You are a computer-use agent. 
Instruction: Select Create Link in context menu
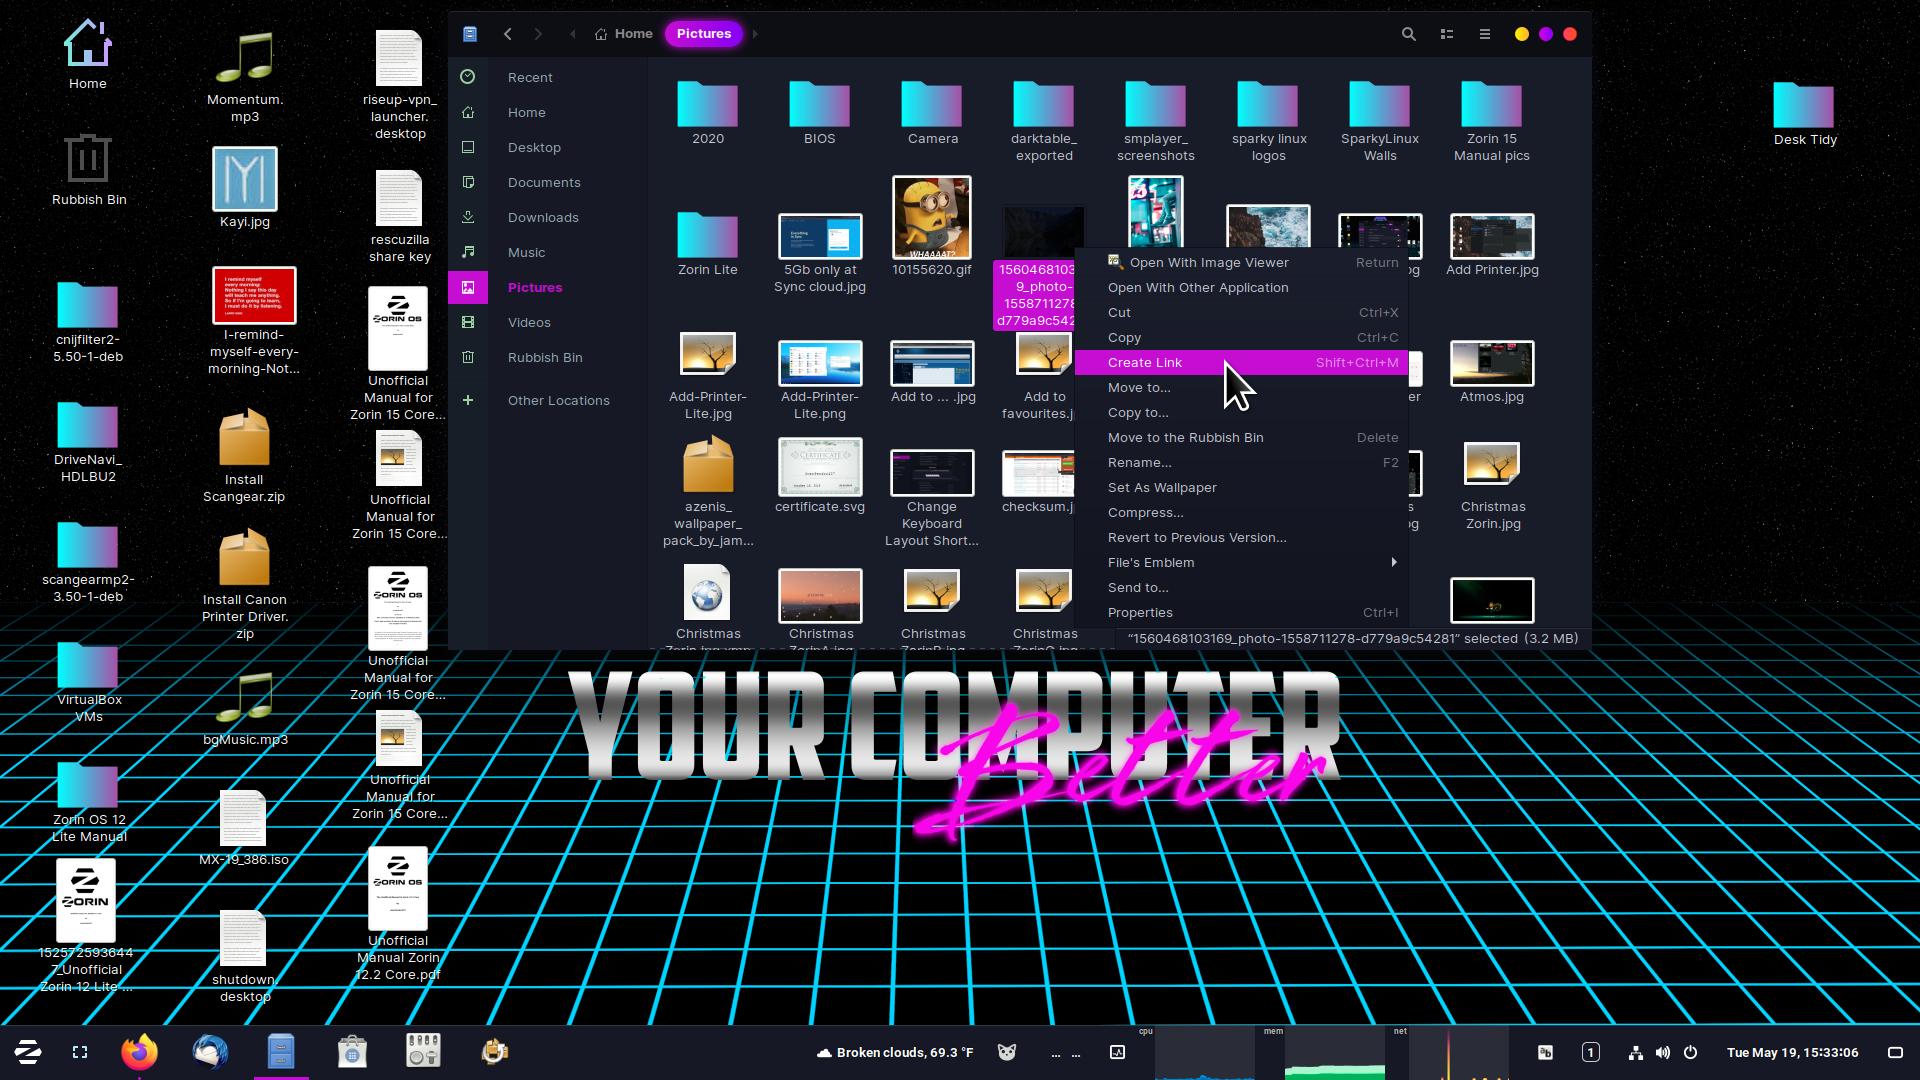(x=1144, y=362)
